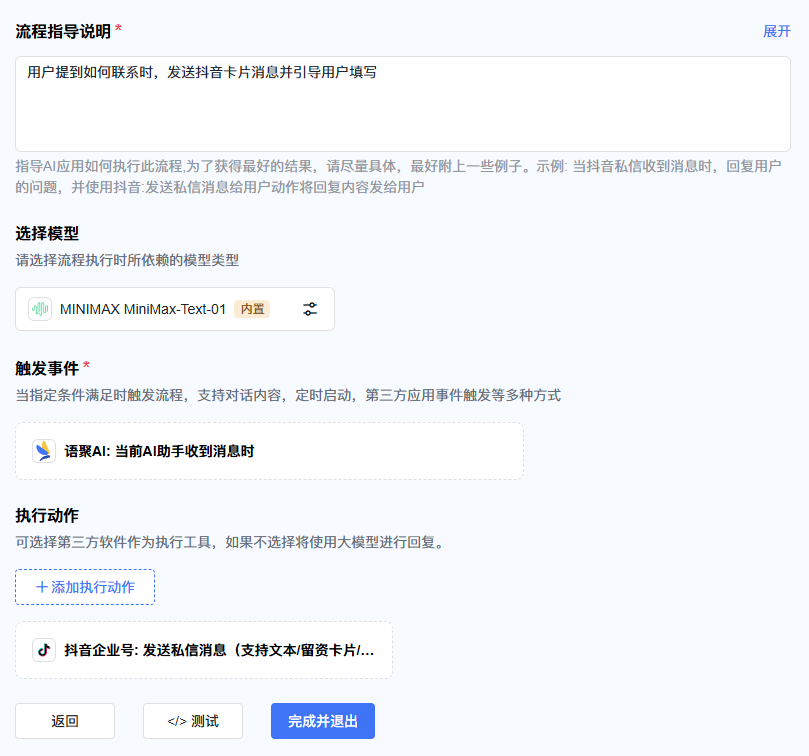Click the MiniMax waveform model icon

pos(40,309)
